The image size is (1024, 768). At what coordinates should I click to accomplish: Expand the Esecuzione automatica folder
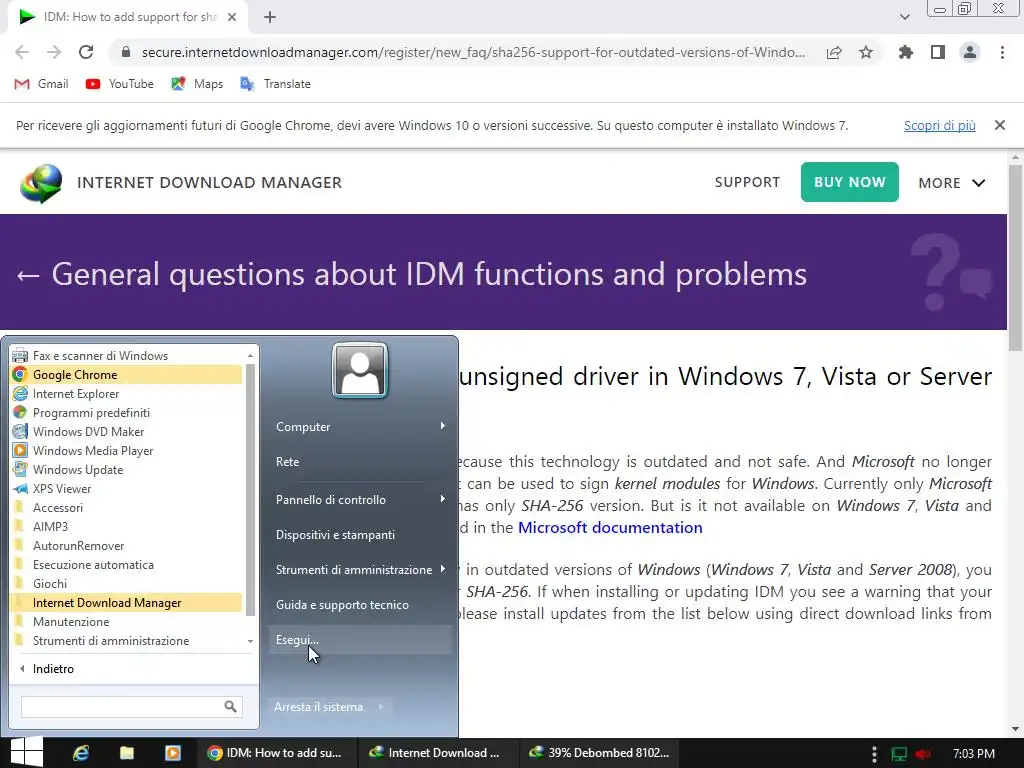pos(127,564)
